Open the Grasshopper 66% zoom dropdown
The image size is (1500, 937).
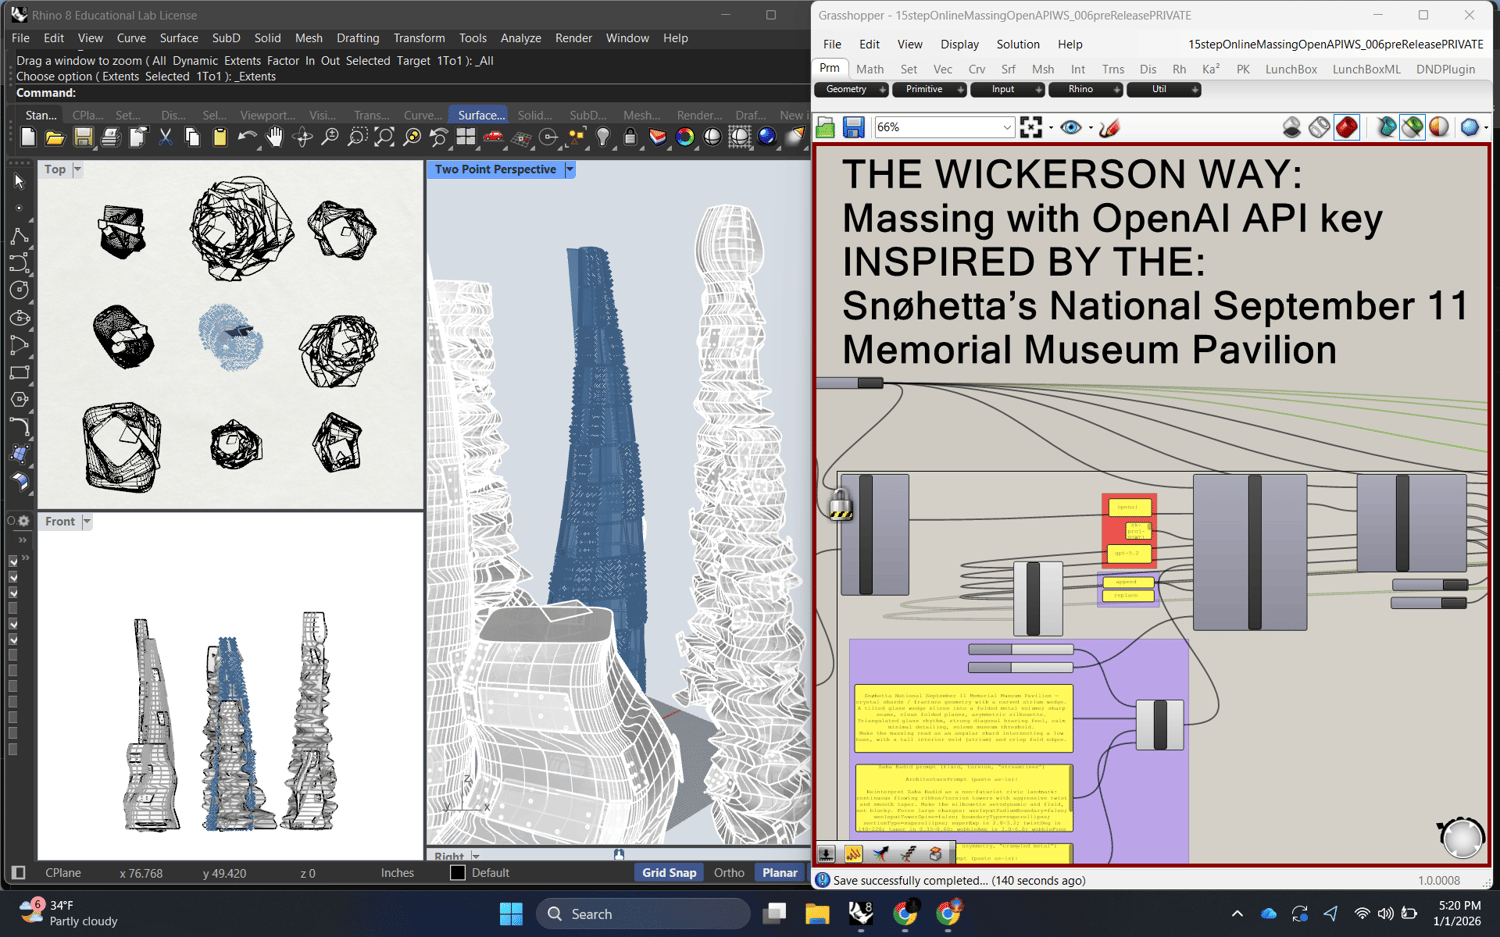pyautogui.click(x=1007, y=128)
